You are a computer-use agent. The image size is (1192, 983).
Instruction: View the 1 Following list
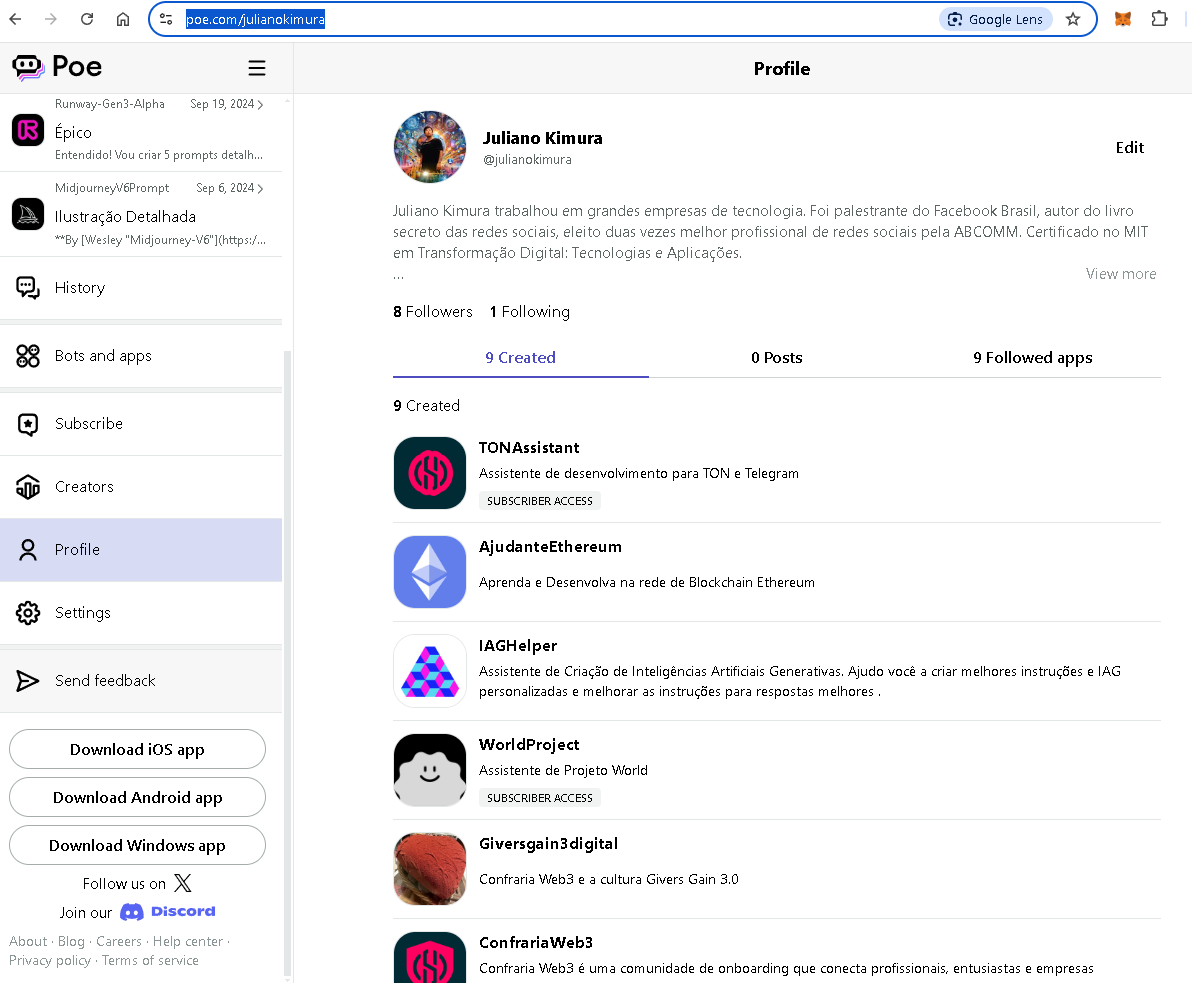coord(529,312)
